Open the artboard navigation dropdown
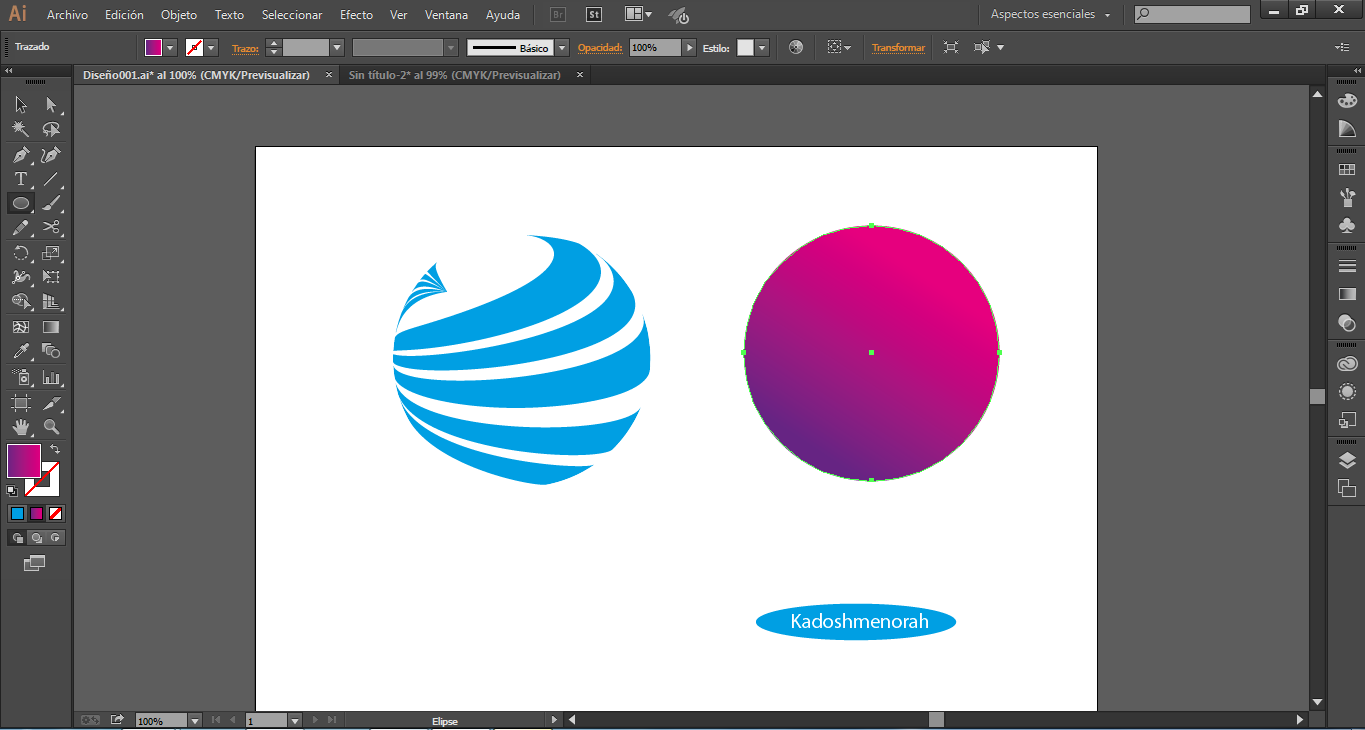Viewport: 1365px width, 730px height. 295,720
